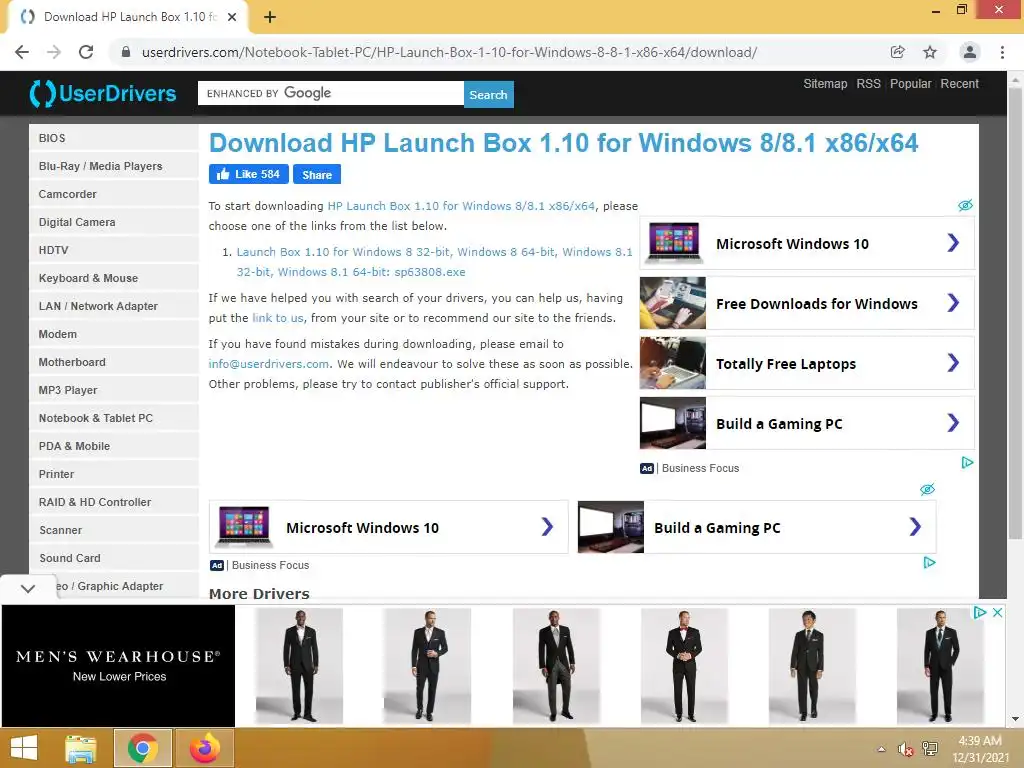This screenshot has height=768, width=1024.
Task: Select the LAN / Network Adapter category
Action: pyautogui.click(x=114, y=306)
